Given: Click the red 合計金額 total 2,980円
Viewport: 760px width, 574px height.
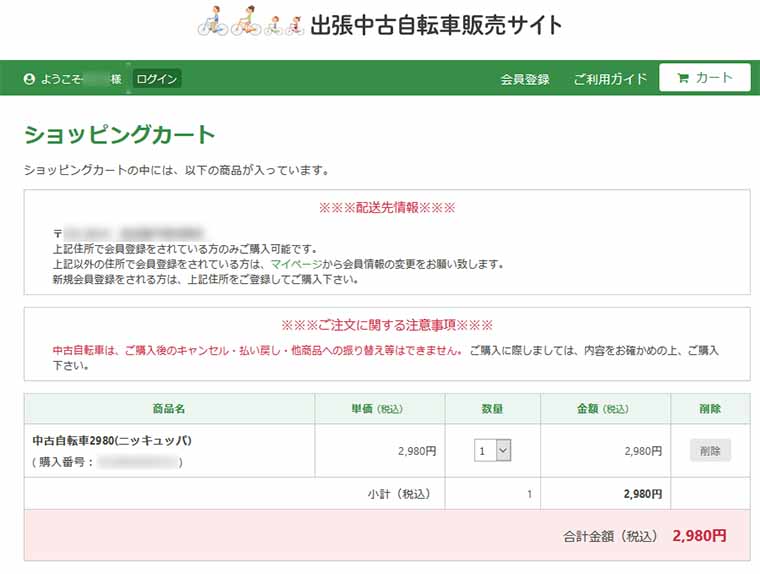Looking at the screenshot, I should point(699,536).
